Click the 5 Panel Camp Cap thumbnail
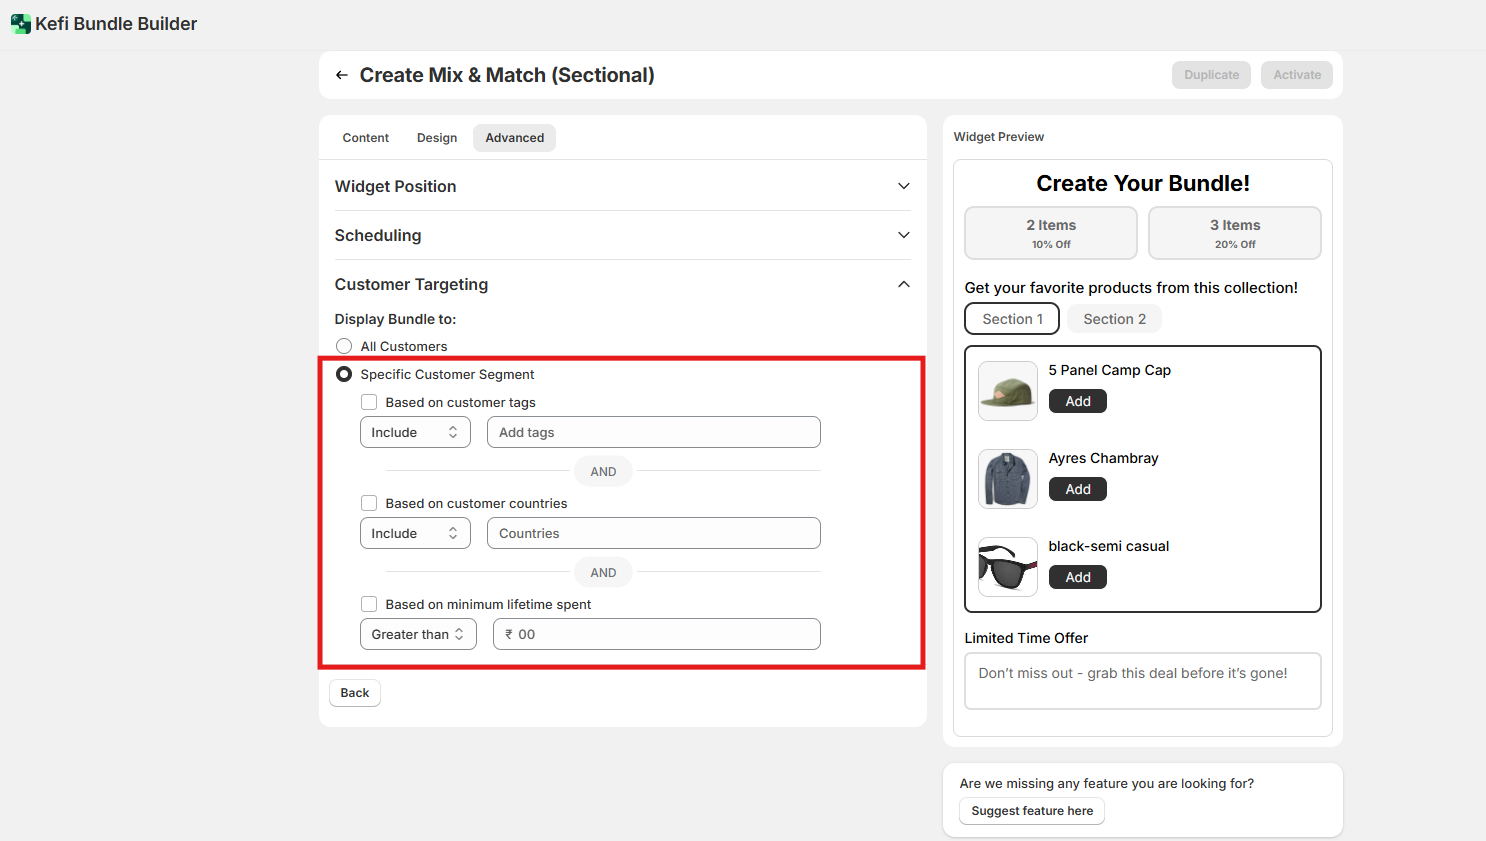This screenshot has width=1486, height=841. pos(1007,391)
